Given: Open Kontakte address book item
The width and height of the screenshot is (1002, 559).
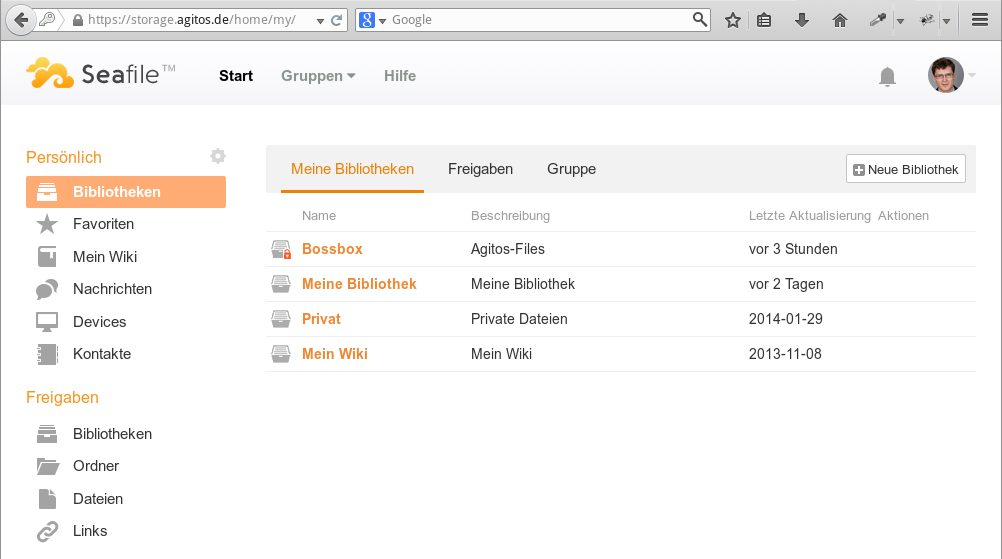Looking at the screenshot, I should tap(47, 354).
